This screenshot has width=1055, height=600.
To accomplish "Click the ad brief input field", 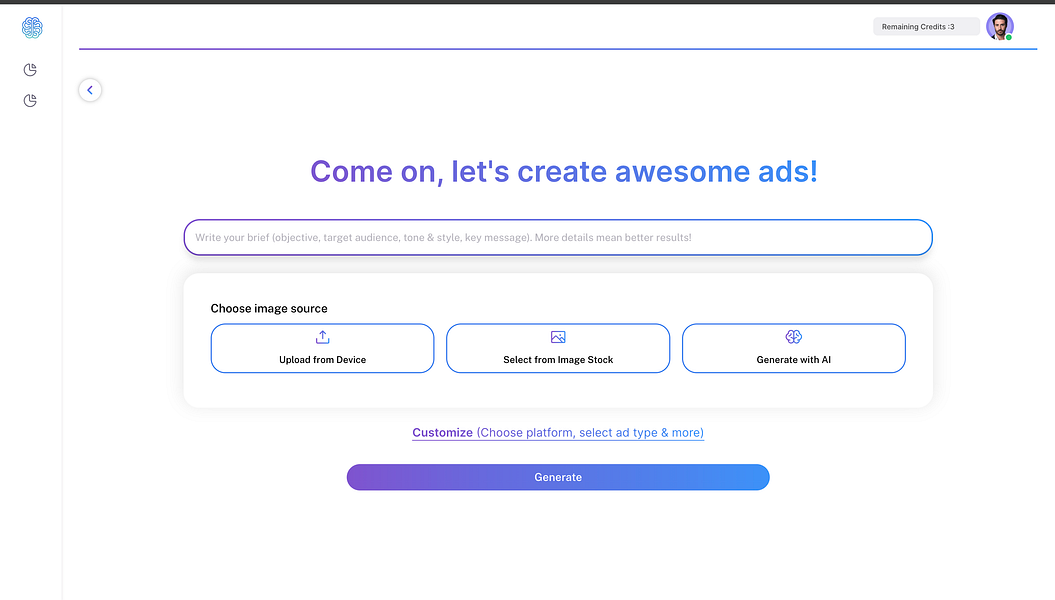I will pos(558,237).
